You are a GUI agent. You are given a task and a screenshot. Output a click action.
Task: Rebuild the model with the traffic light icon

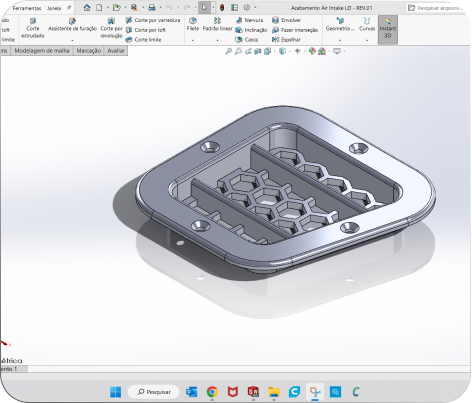pos(222,7)
